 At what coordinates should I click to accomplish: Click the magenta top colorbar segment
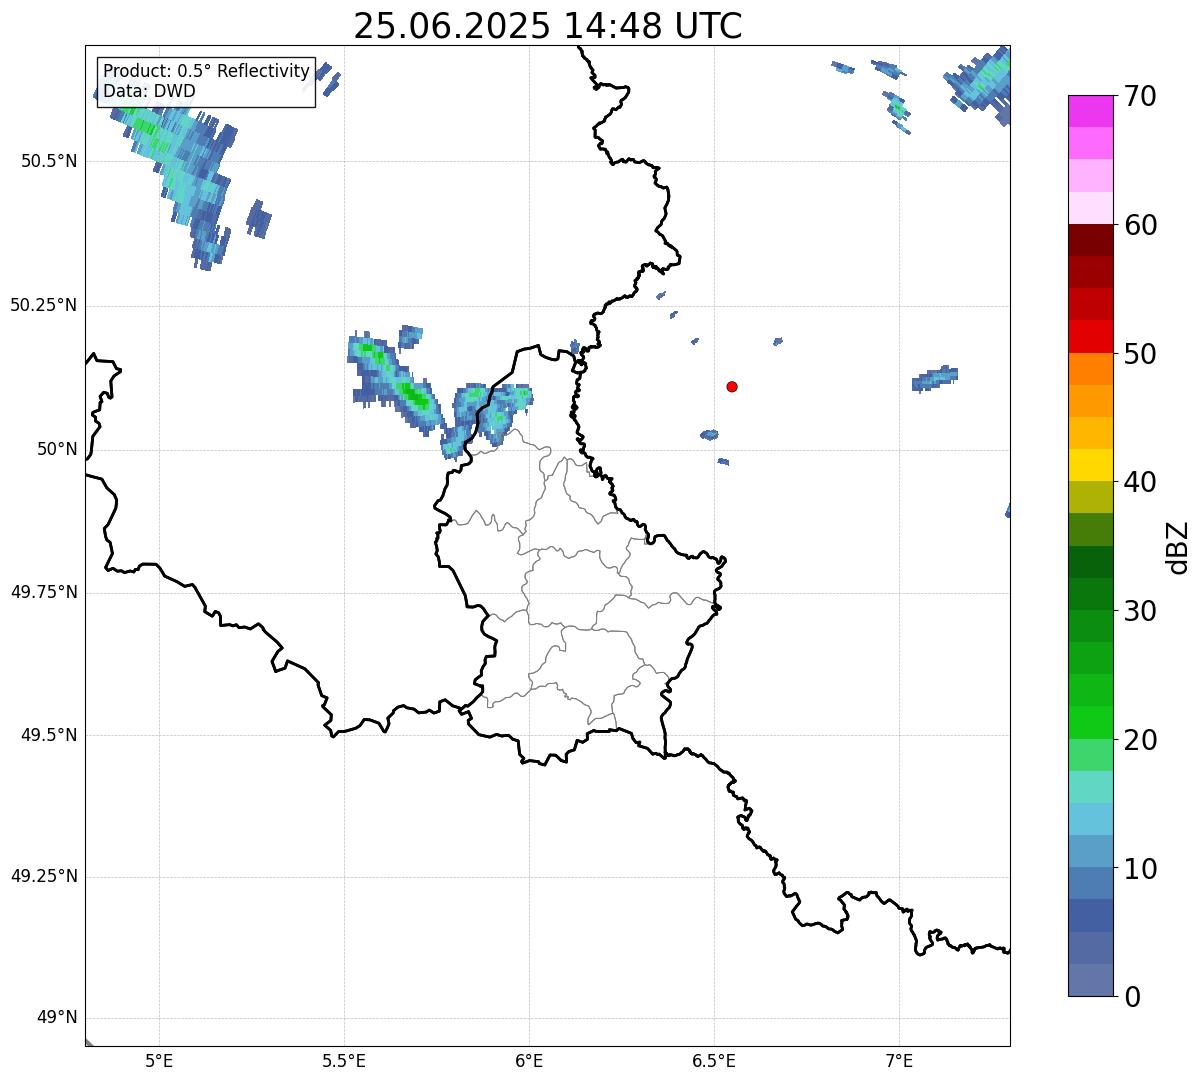[x=1091, y=111]
